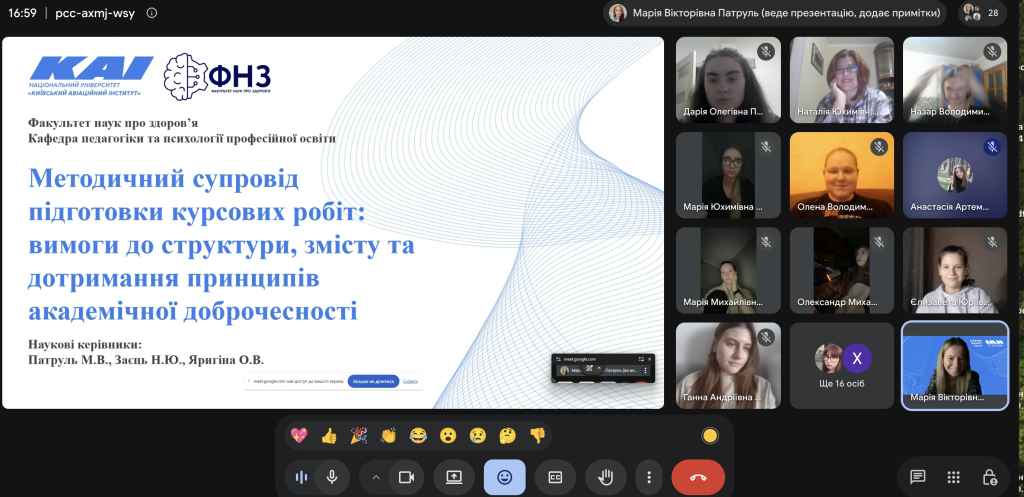The height and width of the screenshot is (497, 1024).
Task: Send the clapping hands reaction
Action: tap(389, 436)
